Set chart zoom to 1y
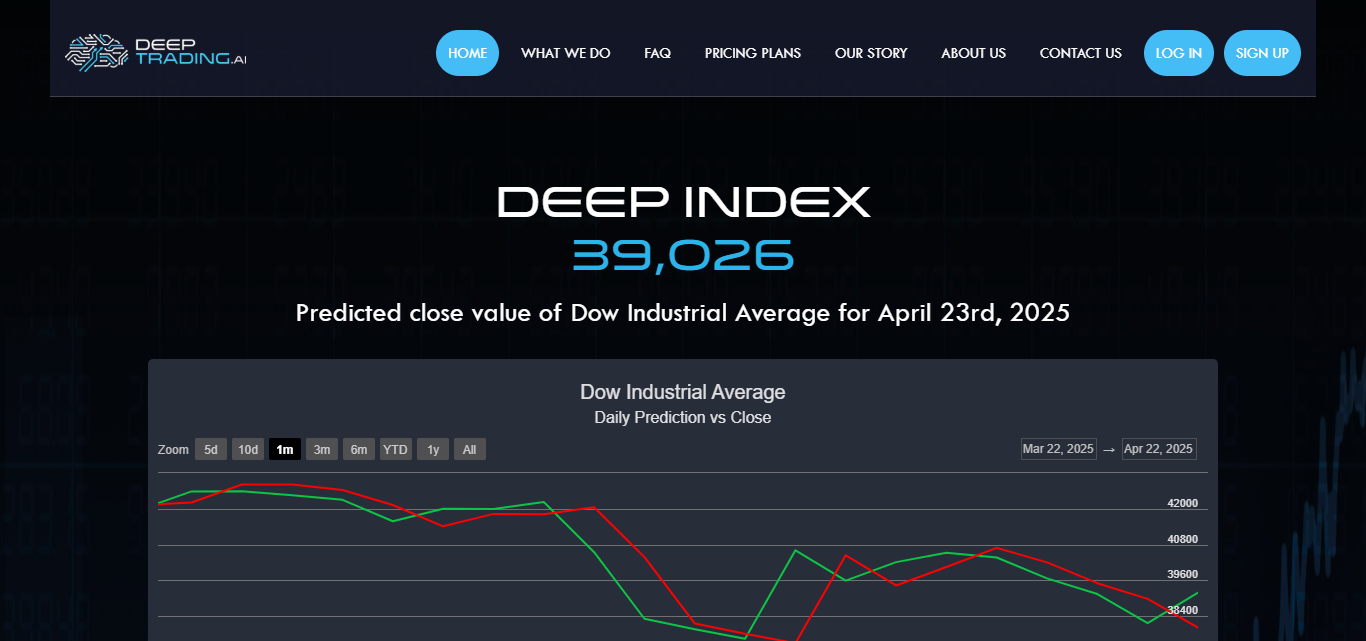Screen dimensions: 1366x641 pyautogui.click(x=433, y=449)
